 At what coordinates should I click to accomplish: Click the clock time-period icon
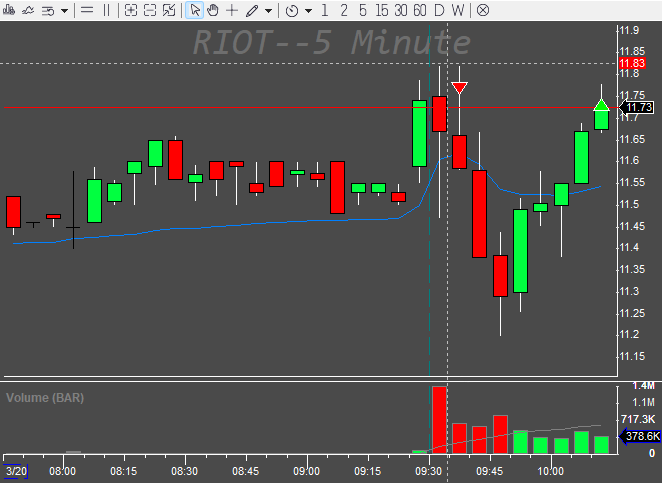[x=292, y=10]
